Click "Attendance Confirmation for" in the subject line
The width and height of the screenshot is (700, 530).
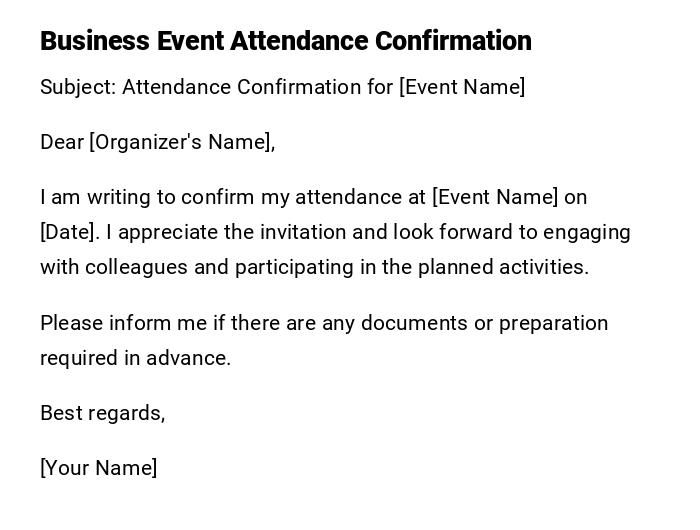click(x=257, y=87)
